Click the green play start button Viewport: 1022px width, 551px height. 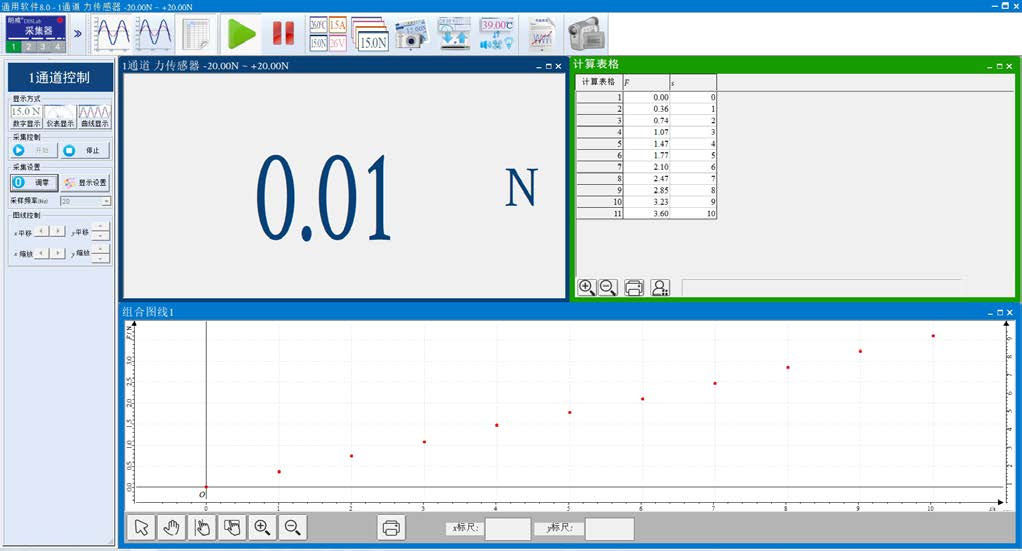tap(240, 33)
